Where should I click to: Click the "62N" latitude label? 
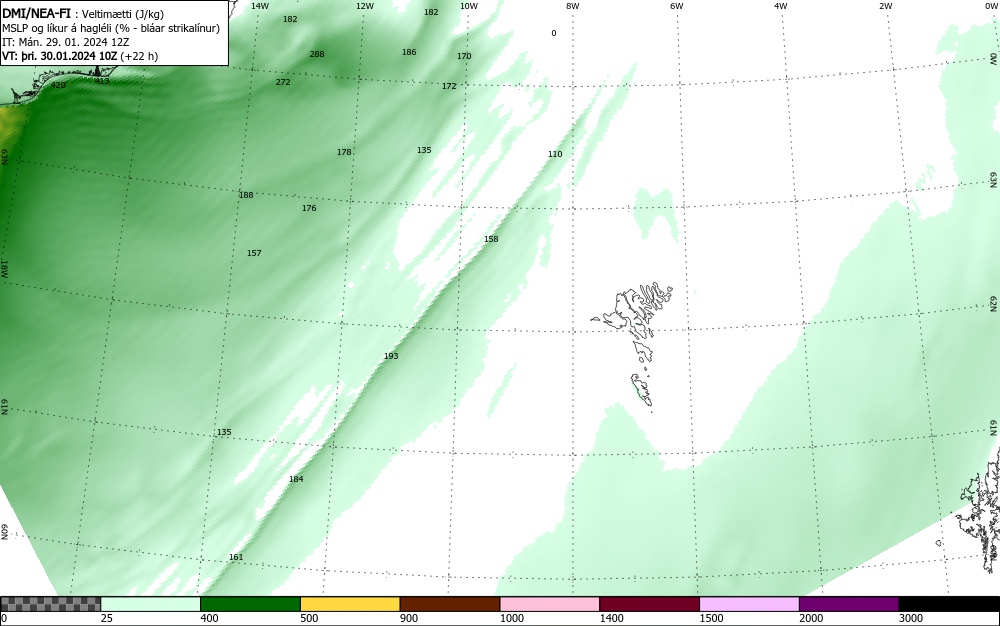point(994,303)
